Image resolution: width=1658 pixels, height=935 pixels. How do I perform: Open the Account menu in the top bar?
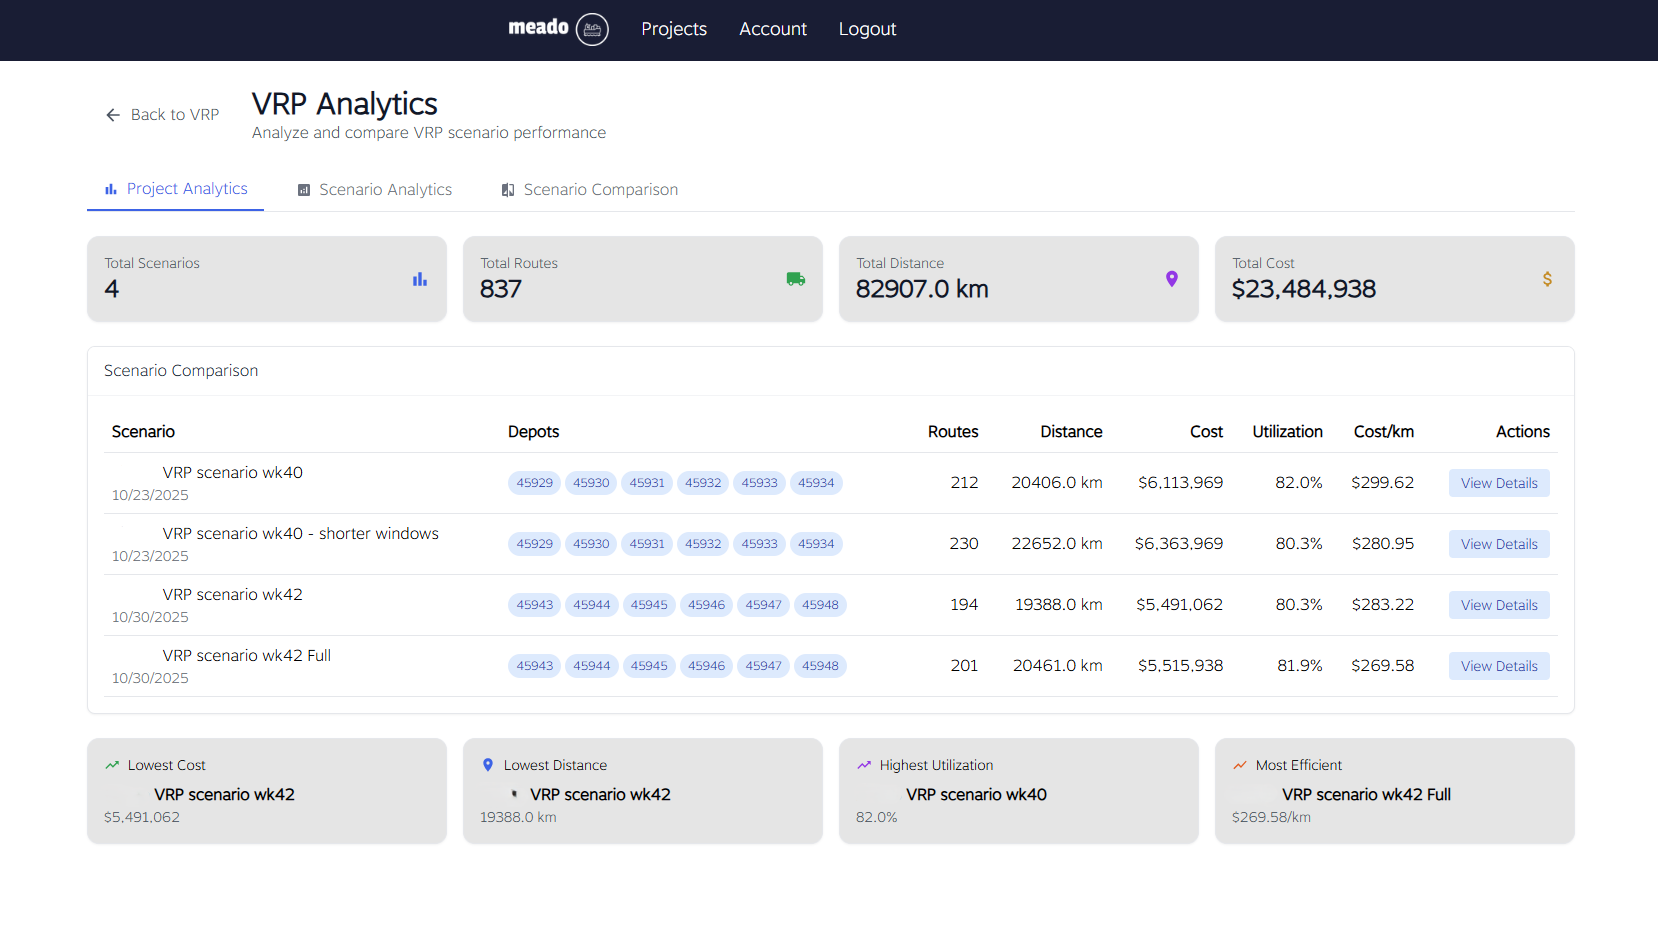point(773,29)
